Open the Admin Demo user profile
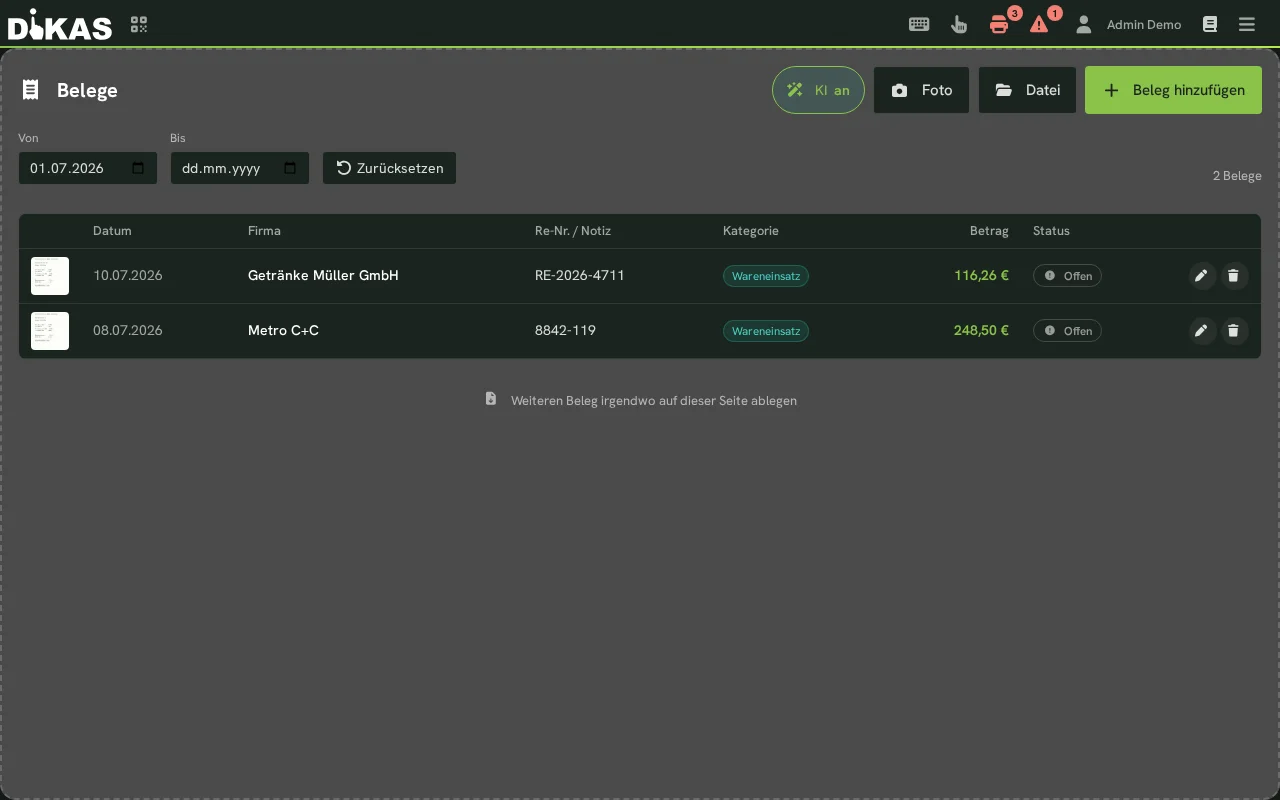The image size is (1280, 800). pyautogui.click(x=1128, y=24)
